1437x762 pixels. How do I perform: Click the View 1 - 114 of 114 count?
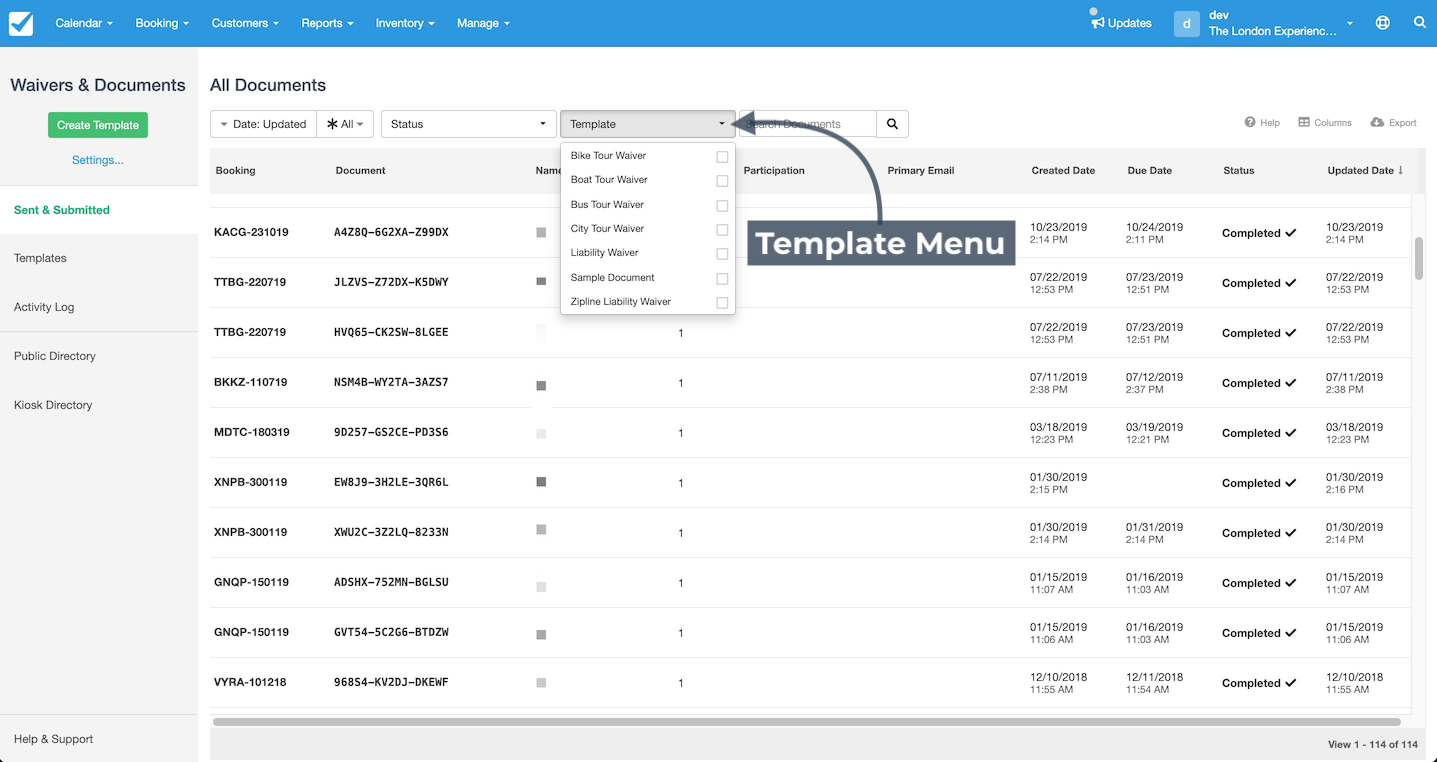pos(1373,744)
